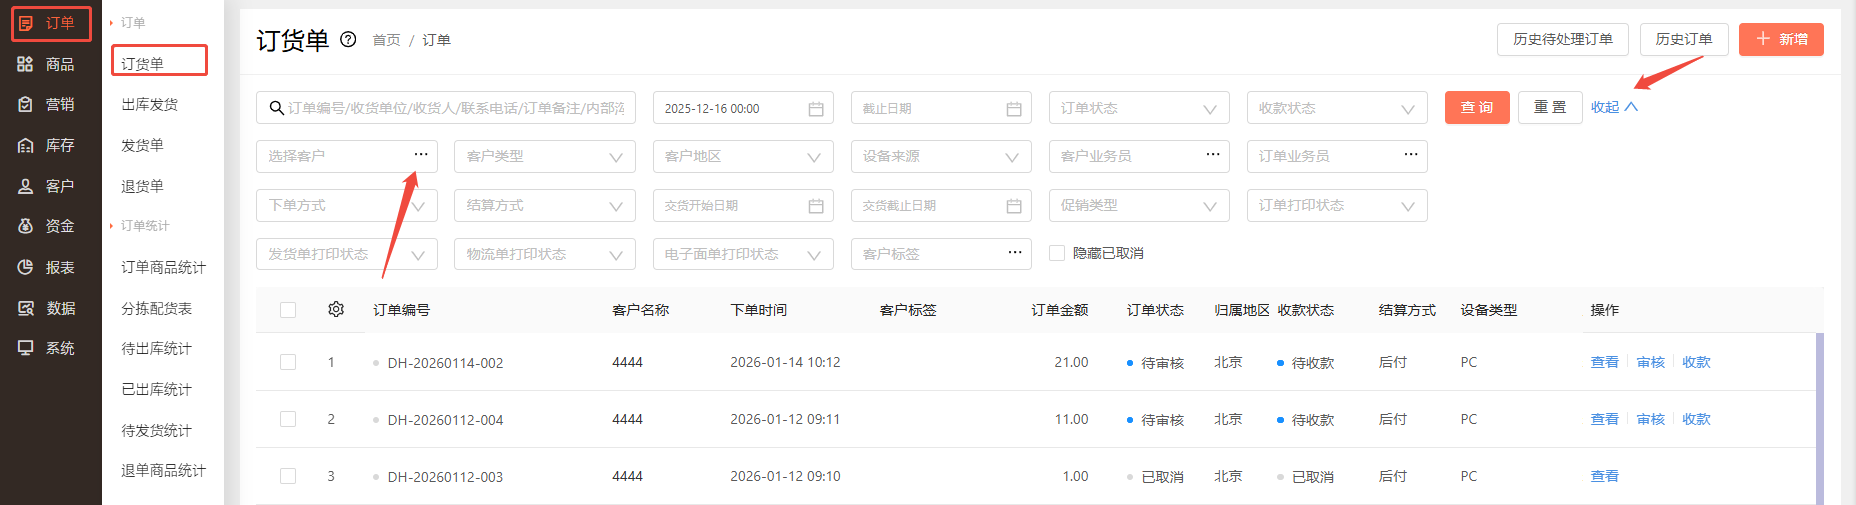The width and height of the screenshot is (1856, 505).
Task: Expand the 客户地区 dropdown
Action: tap(743, 156)
